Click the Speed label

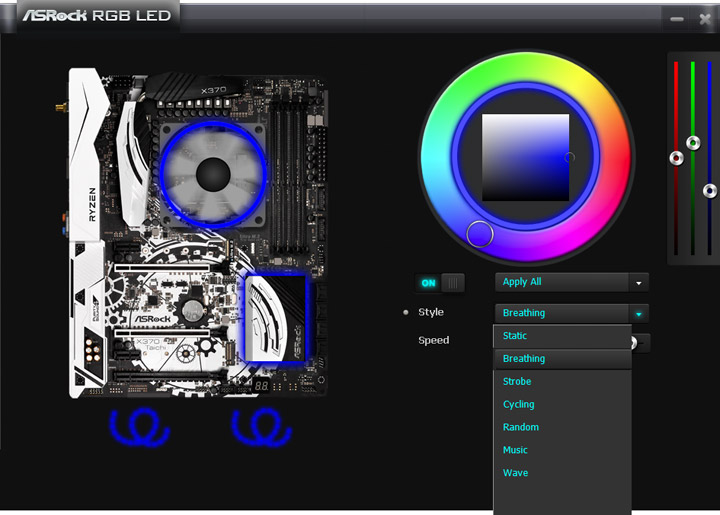[x=433, y=340]
